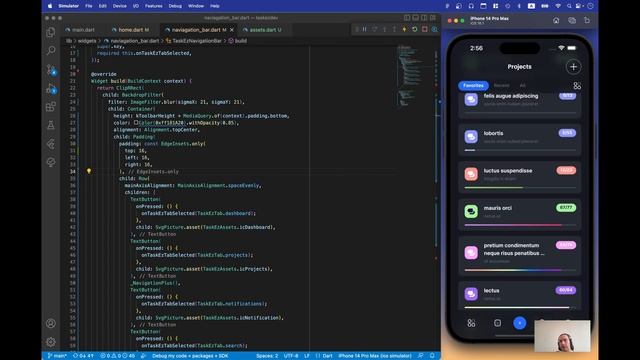The height and width of the screenshot is (360, 640).
Task: Click the main git branch in status bar
Action: click(x=57, y=356)
